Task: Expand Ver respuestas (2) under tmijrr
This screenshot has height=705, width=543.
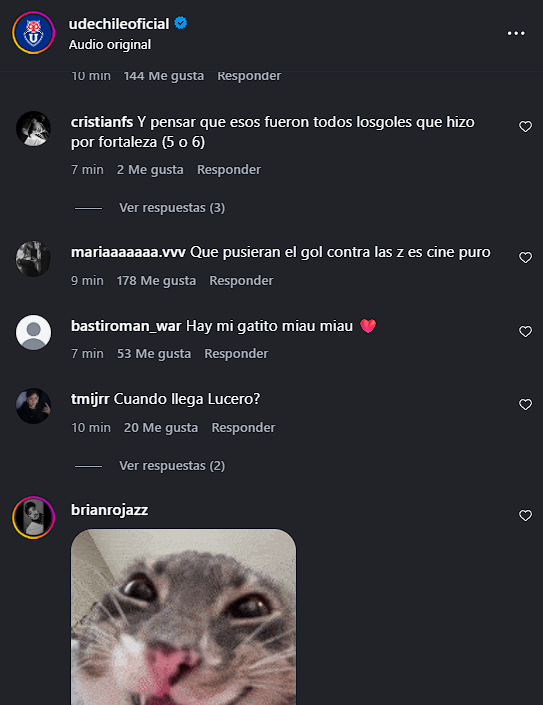Action: tap(172, 465)
